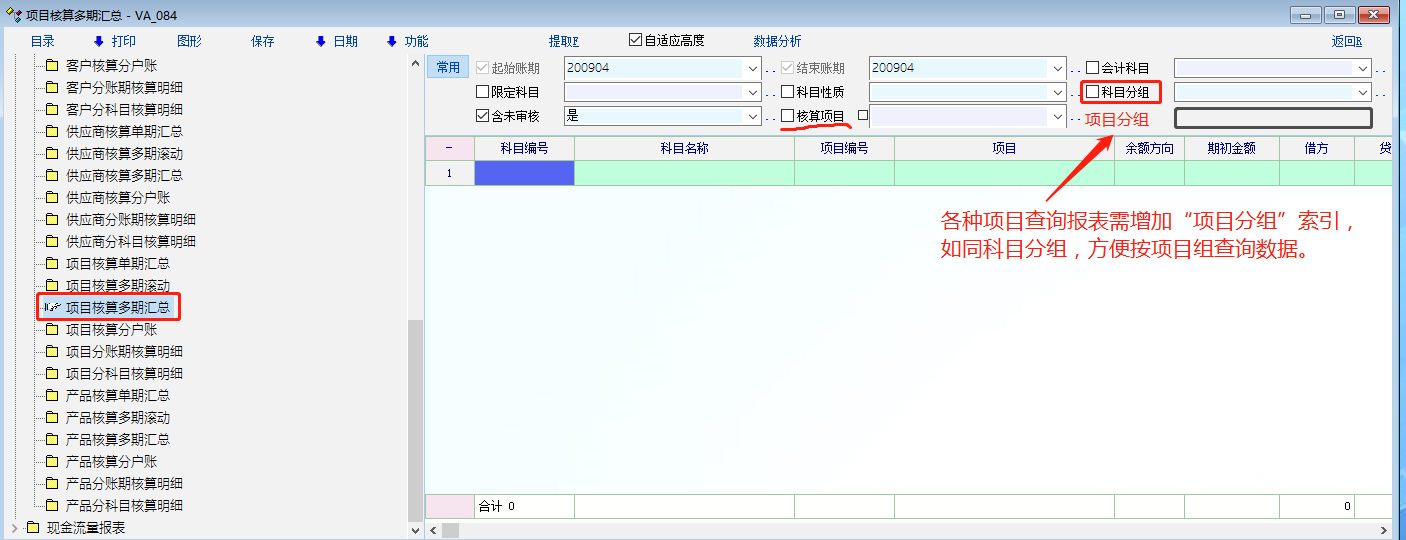Expand the 现金流量报表 tree node
1406x540 pixels.
click(14, 528)
